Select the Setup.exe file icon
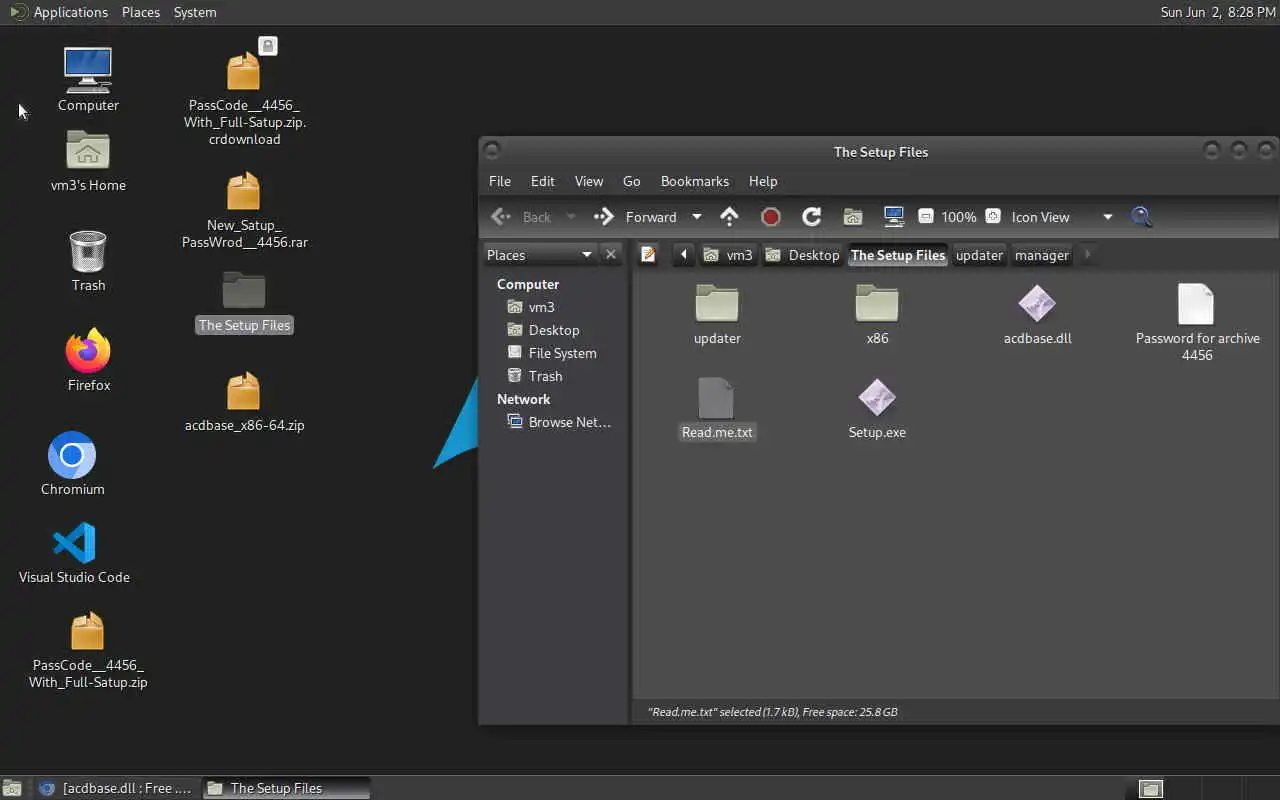Screen dimensions: 1280x800 [877, 398]
